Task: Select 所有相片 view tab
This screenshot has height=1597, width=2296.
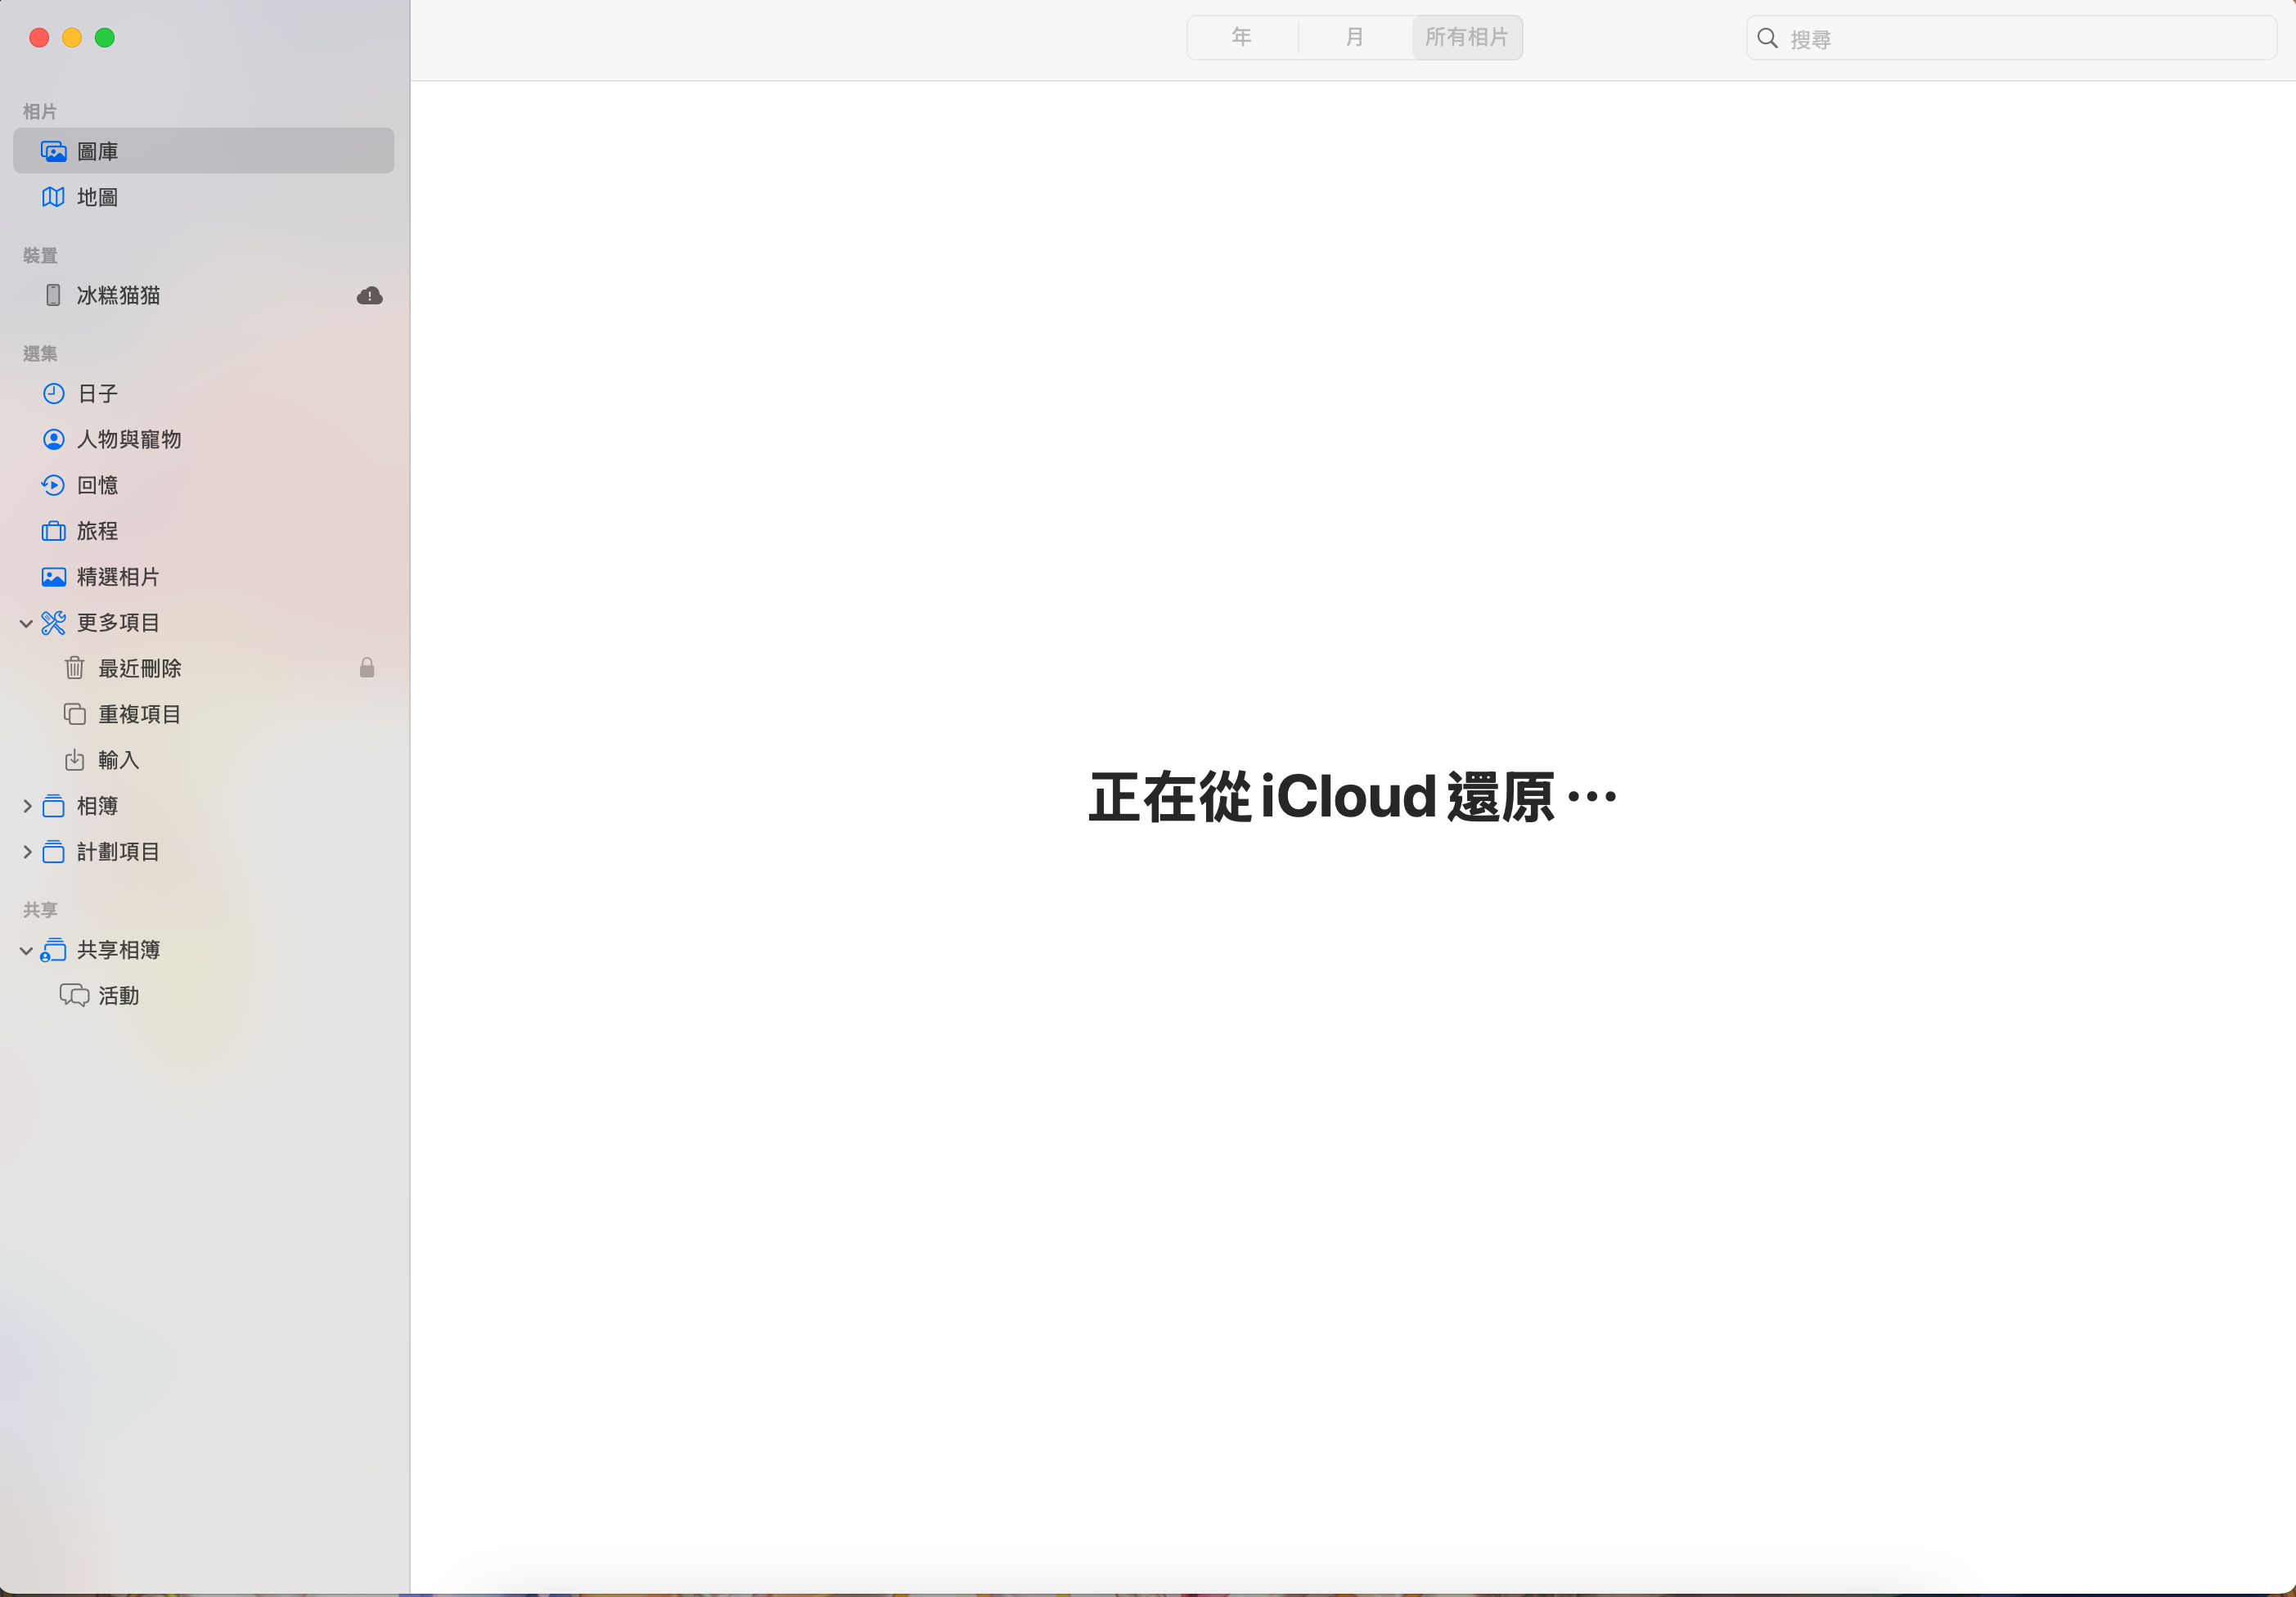Action: pos(1466,38)
